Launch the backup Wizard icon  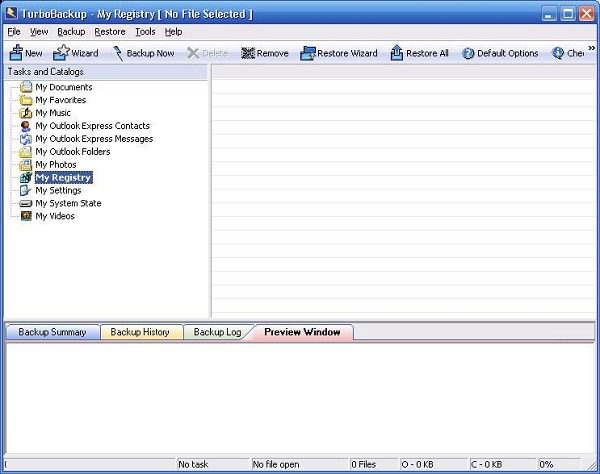coord(61,53)
